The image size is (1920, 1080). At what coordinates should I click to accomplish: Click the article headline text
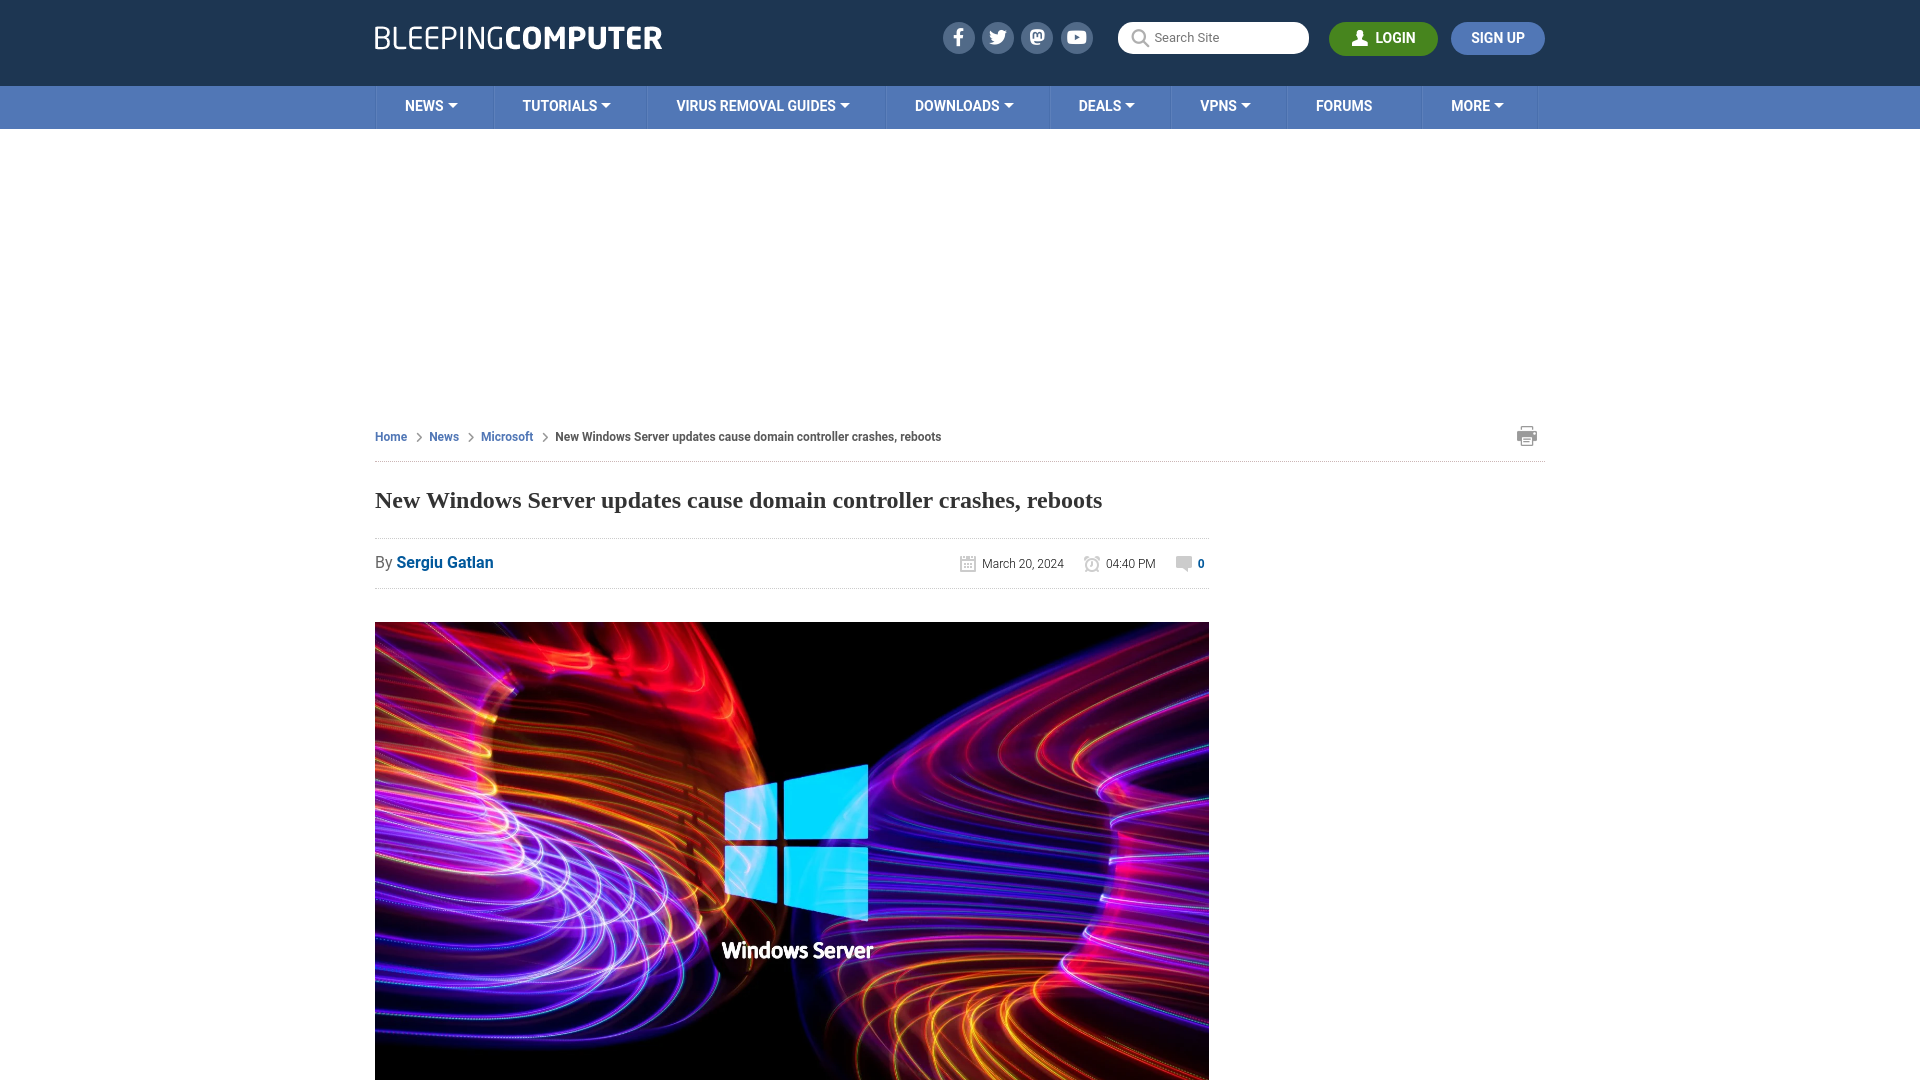(738, 500)
